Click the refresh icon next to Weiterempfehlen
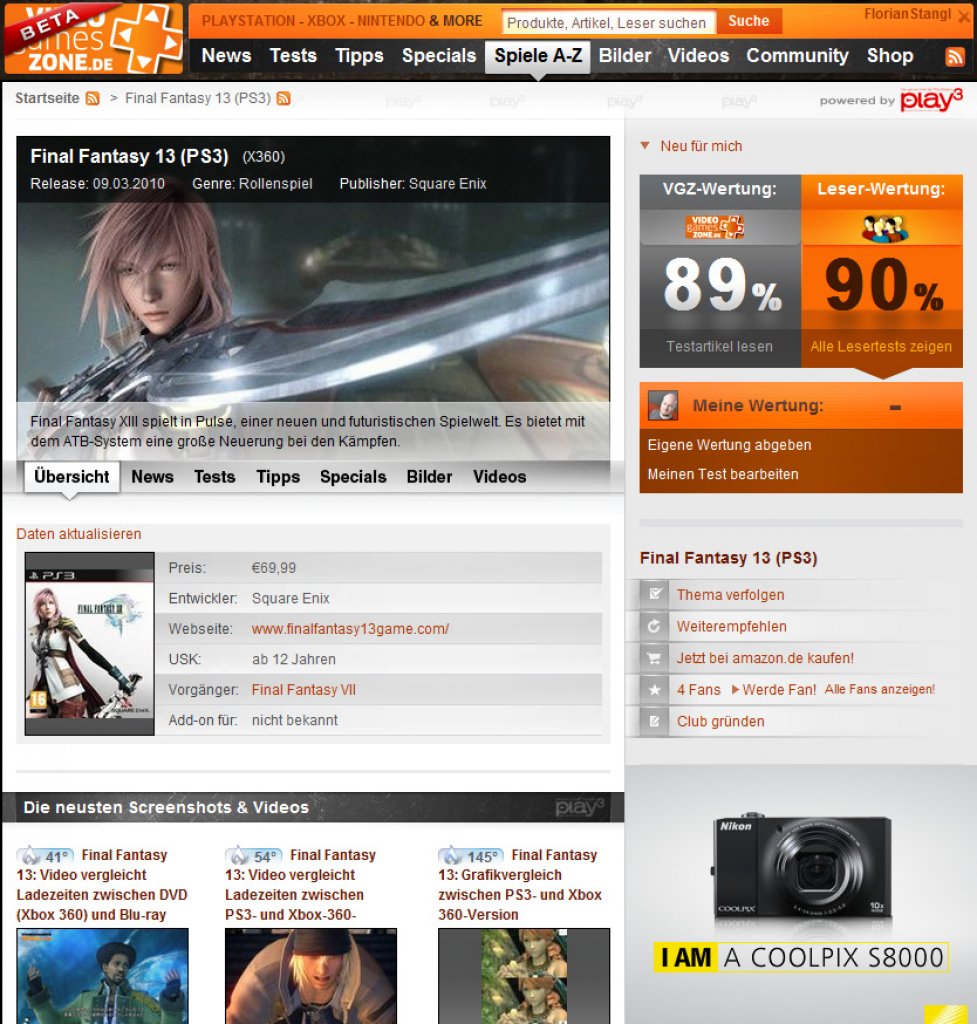This screenshot has height=1024, width=977. point(654,626)
